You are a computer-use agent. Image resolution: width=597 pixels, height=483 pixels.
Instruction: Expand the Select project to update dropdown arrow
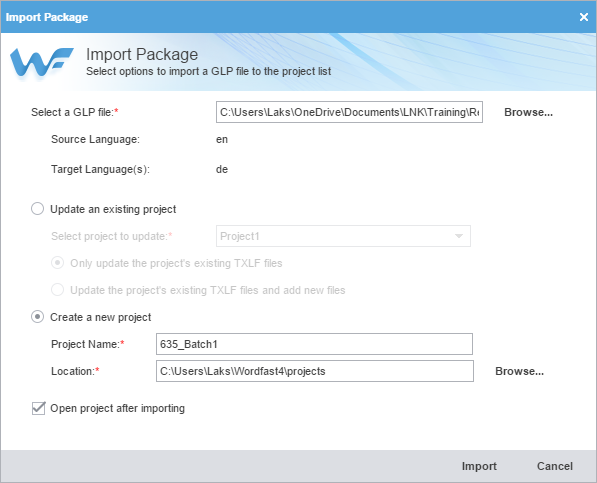click(459, 236)
